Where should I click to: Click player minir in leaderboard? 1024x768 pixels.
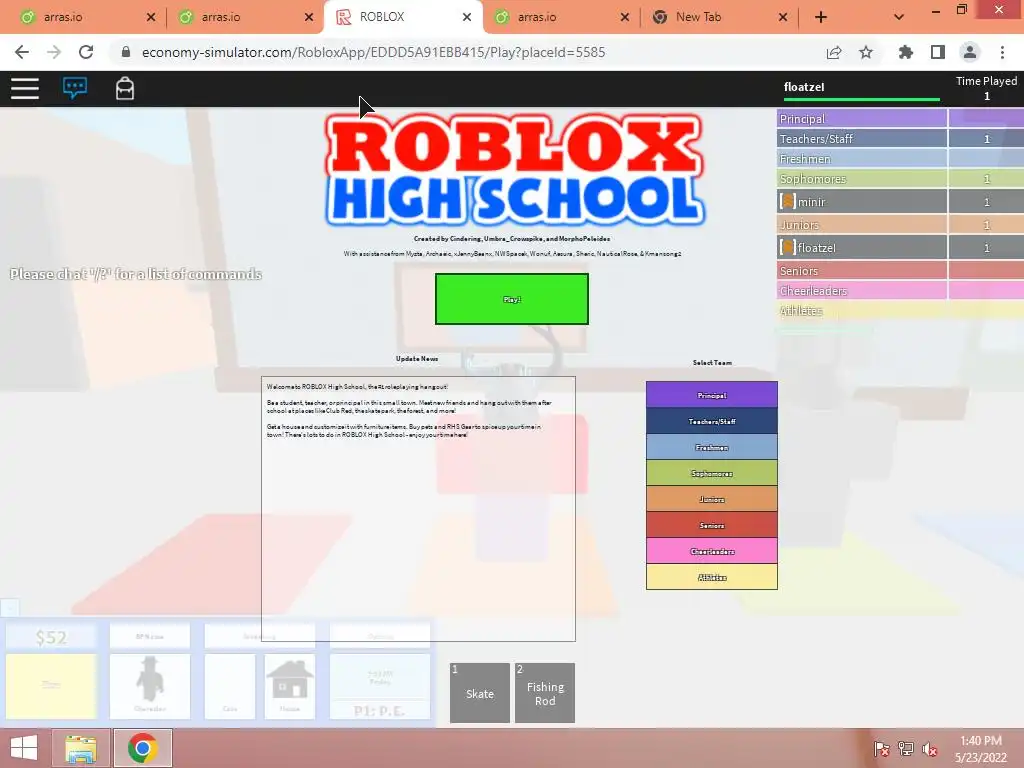(901, 201)
